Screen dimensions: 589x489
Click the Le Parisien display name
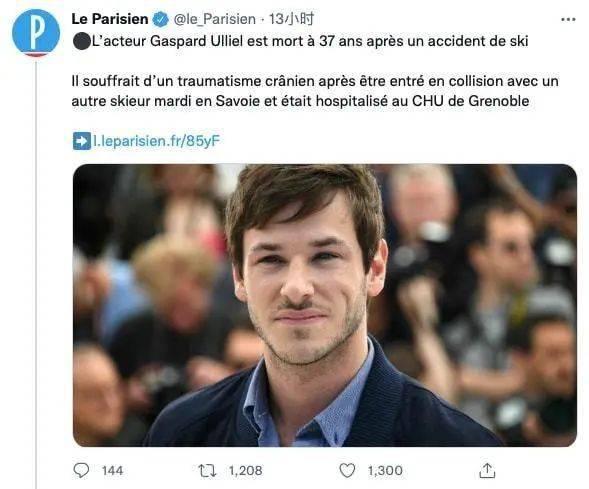110,19
